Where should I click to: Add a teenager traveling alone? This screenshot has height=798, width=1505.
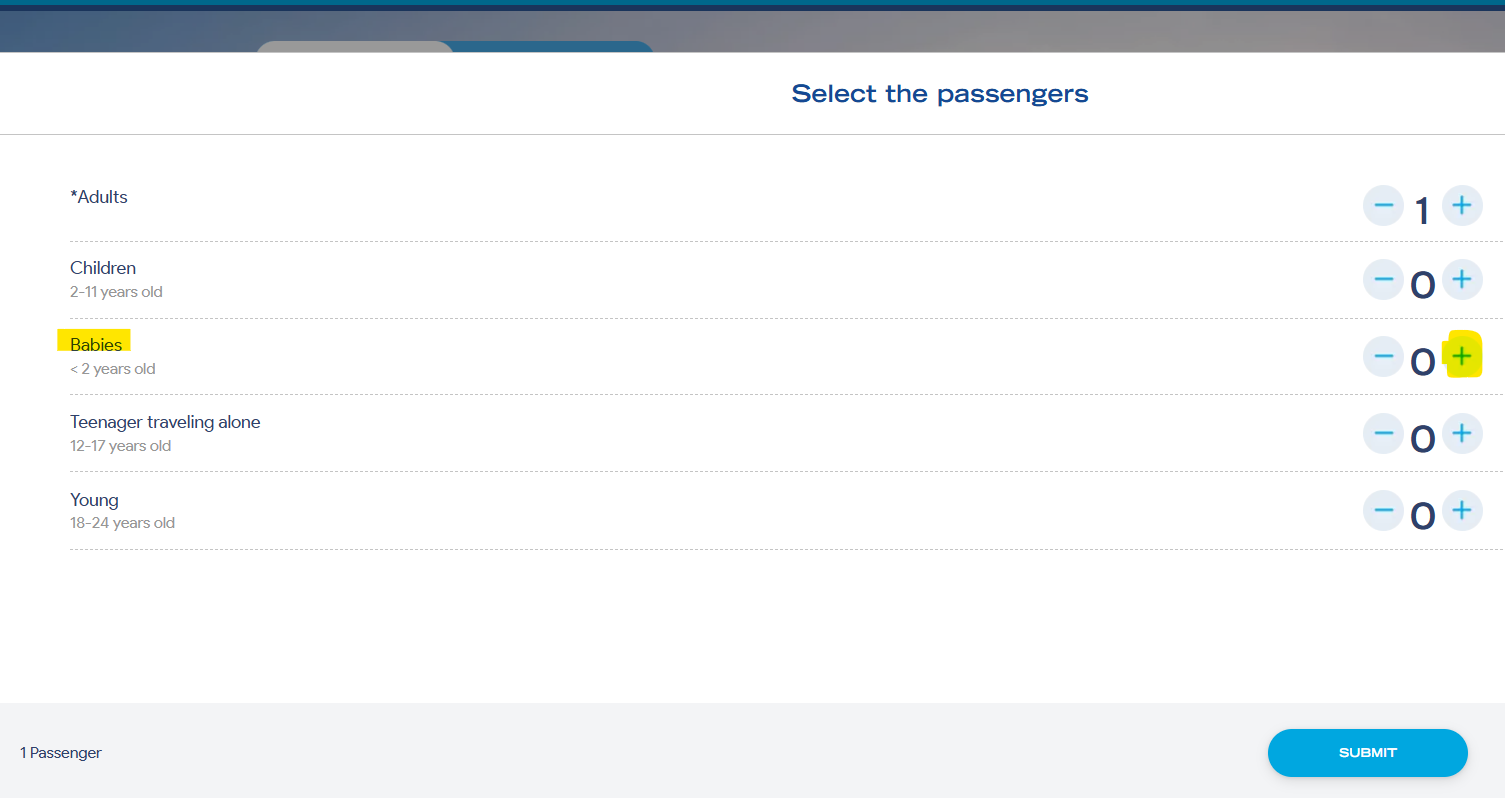coord(1462,433)
